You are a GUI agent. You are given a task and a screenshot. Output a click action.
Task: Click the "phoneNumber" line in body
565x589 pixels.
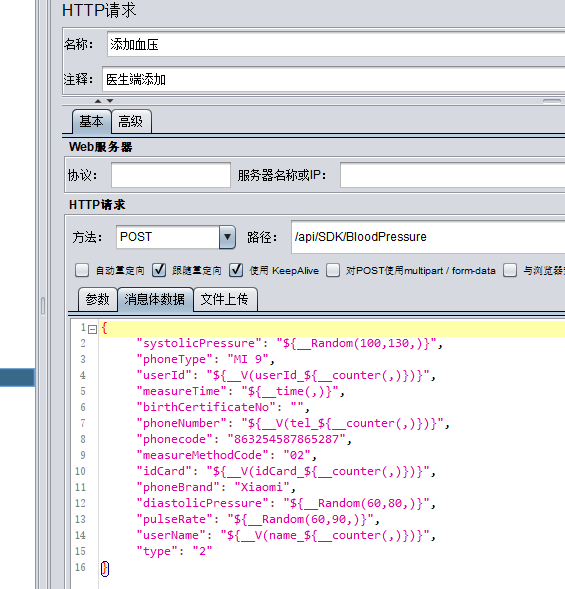click(x=293, y=423)
